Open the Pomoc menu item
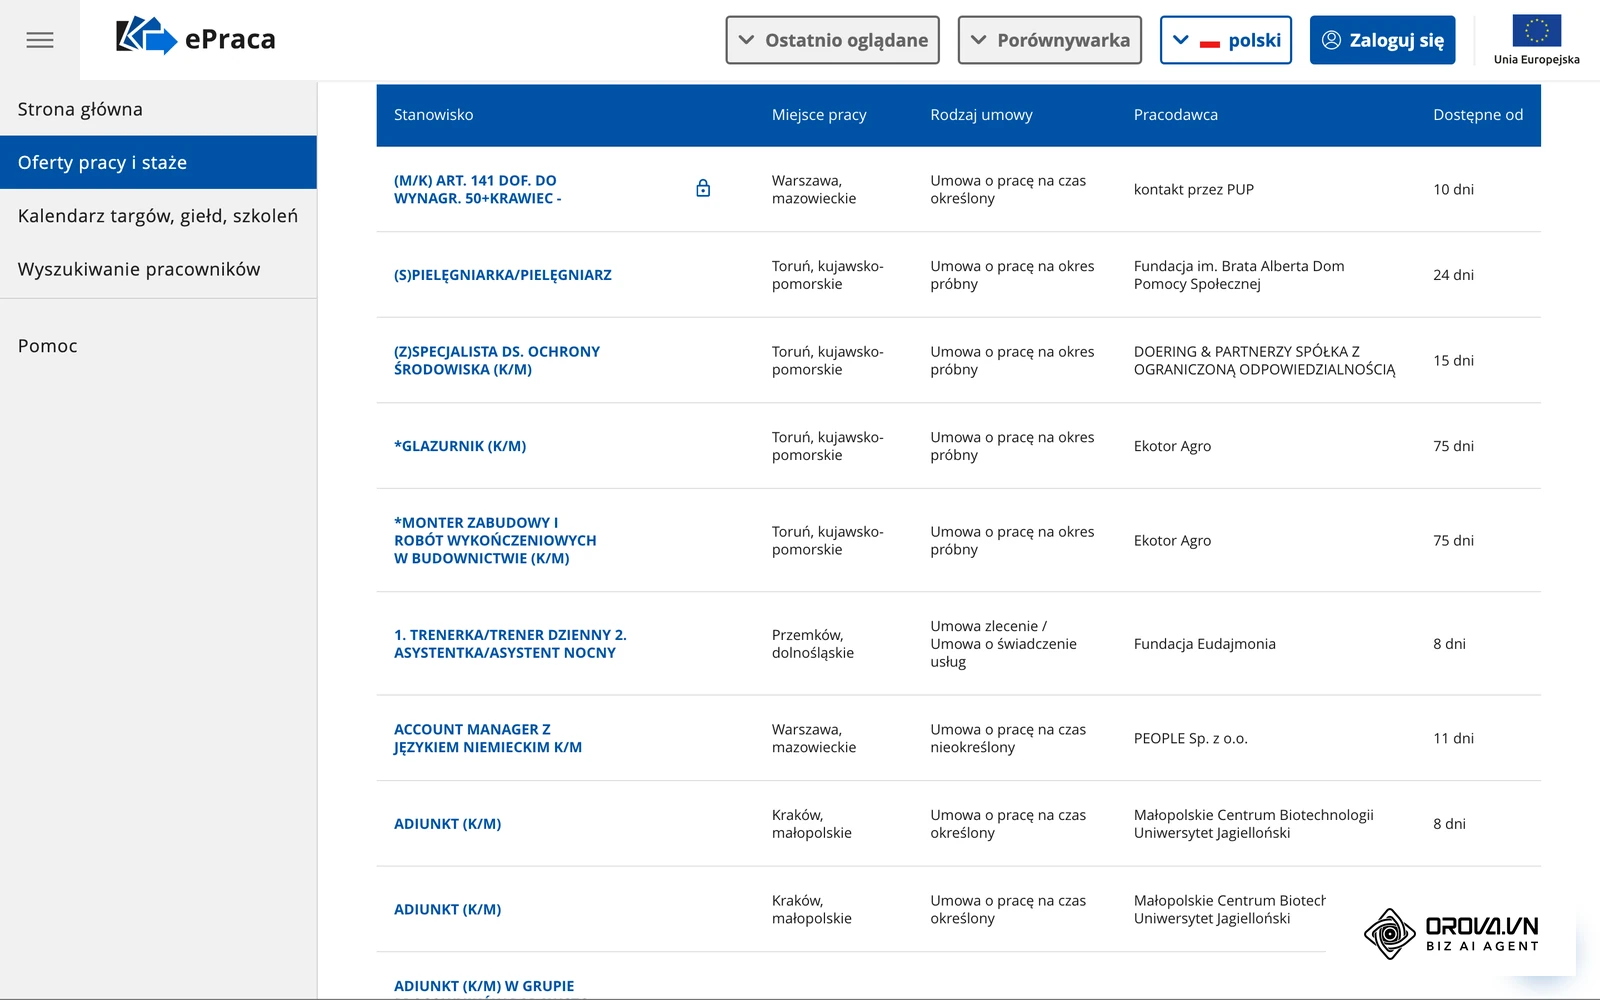 pos(158,346)
